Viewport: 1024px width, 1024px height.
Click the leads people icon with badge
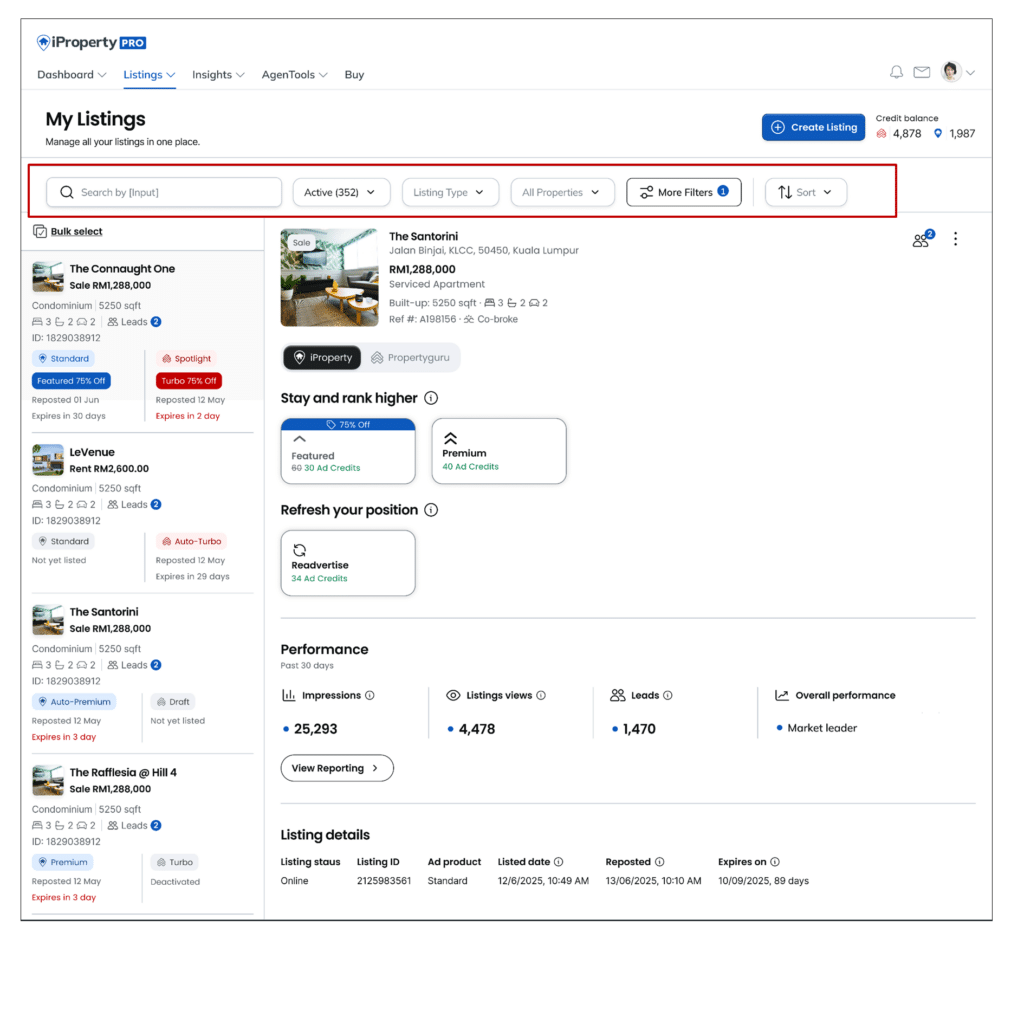[921, 240]
